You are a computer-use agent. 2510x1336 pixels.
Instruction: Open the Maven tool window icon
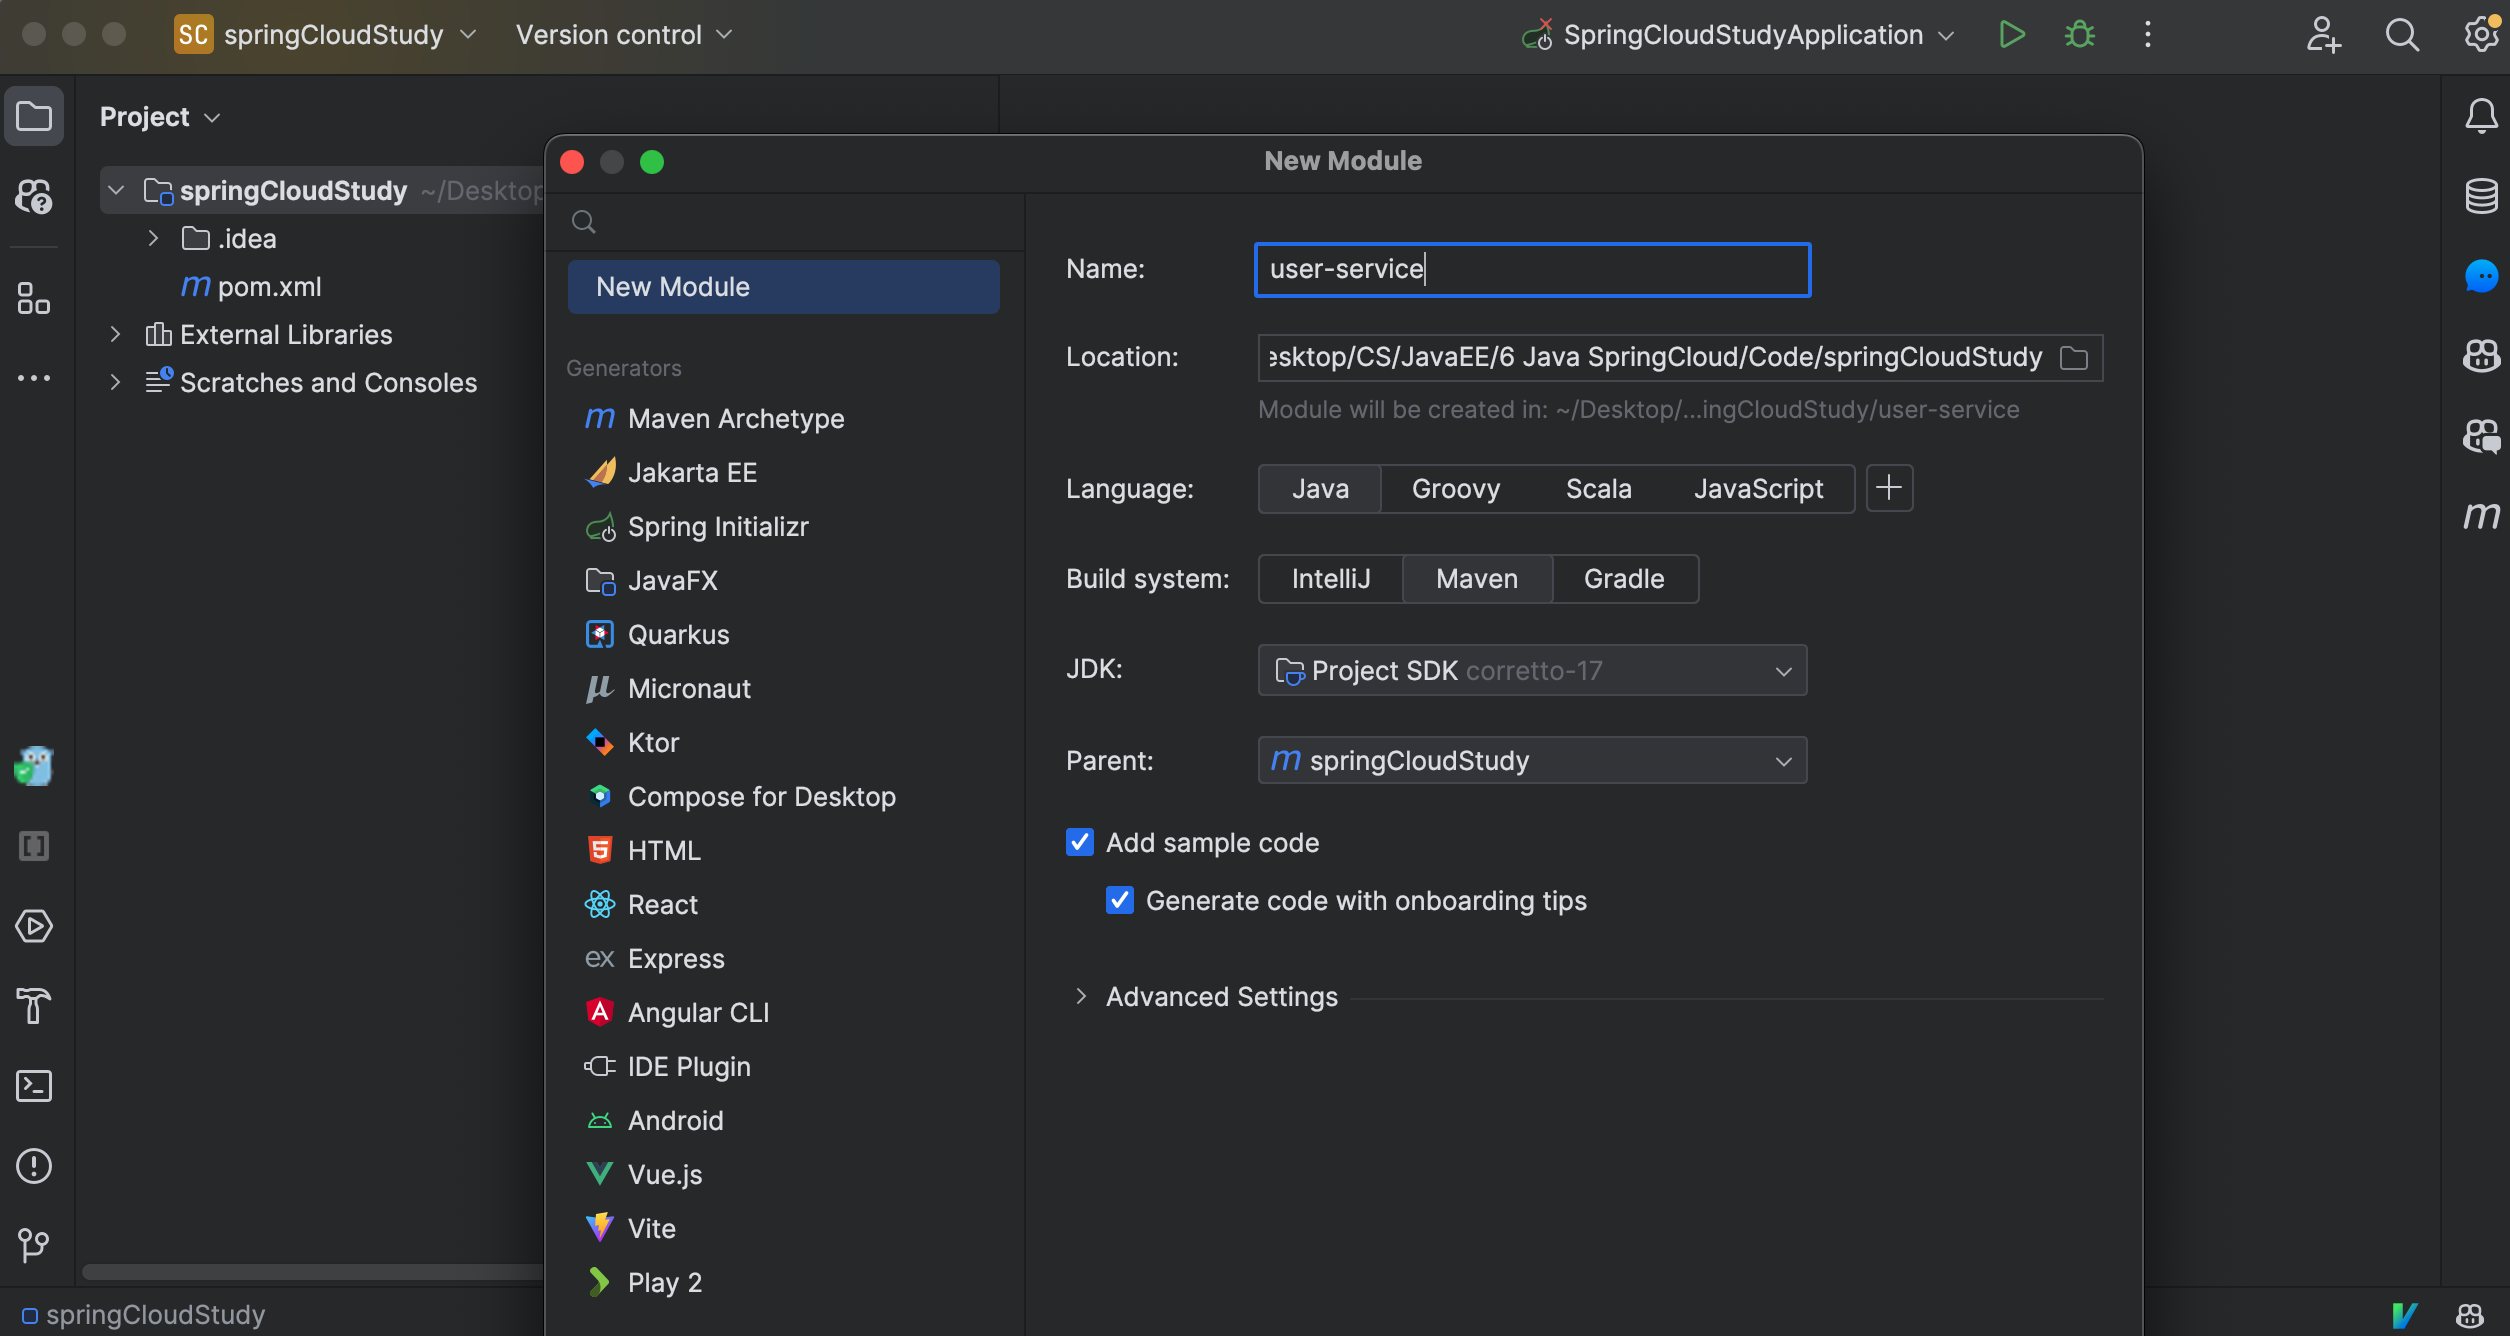click(x=2481, y=516)
